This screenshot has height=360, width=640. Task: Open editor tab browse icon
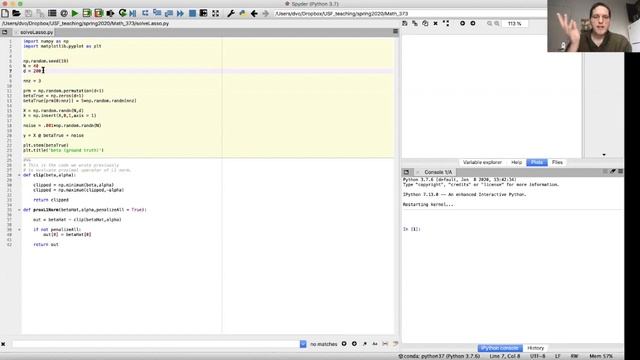pyautogui.click(x=4, y=32)
